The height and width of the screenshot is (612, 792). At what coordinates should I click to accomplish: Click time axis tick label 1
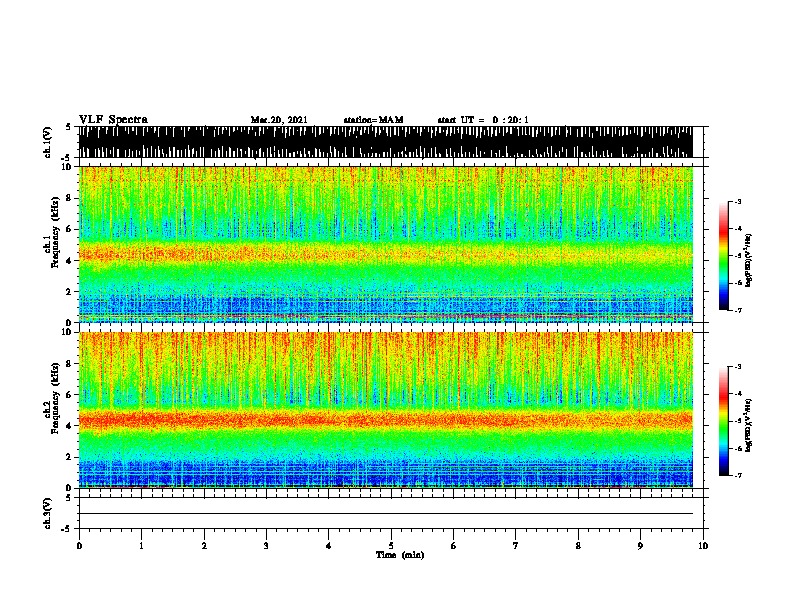[x=141, y=546]
